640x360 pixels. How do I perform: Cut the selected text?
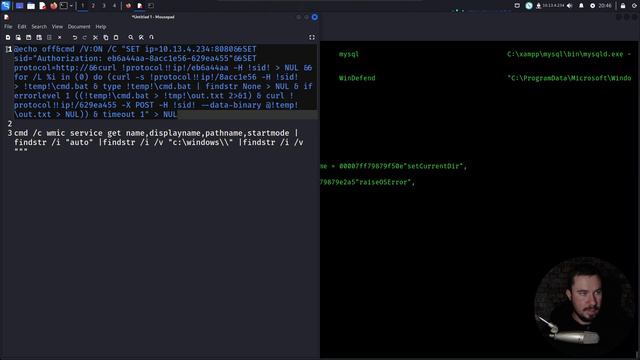95,38
